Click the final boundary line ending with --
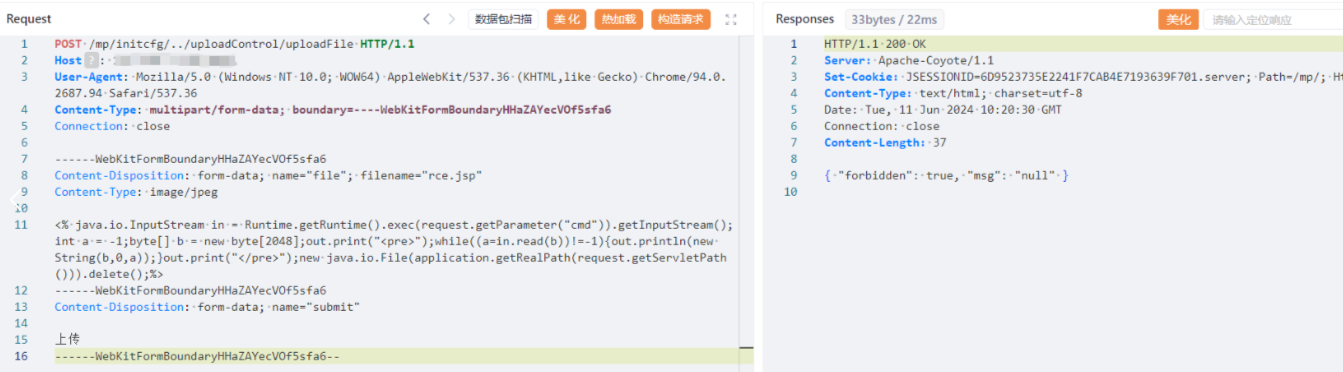Viewport: 1343px width, 372px height. coord(198,355)
